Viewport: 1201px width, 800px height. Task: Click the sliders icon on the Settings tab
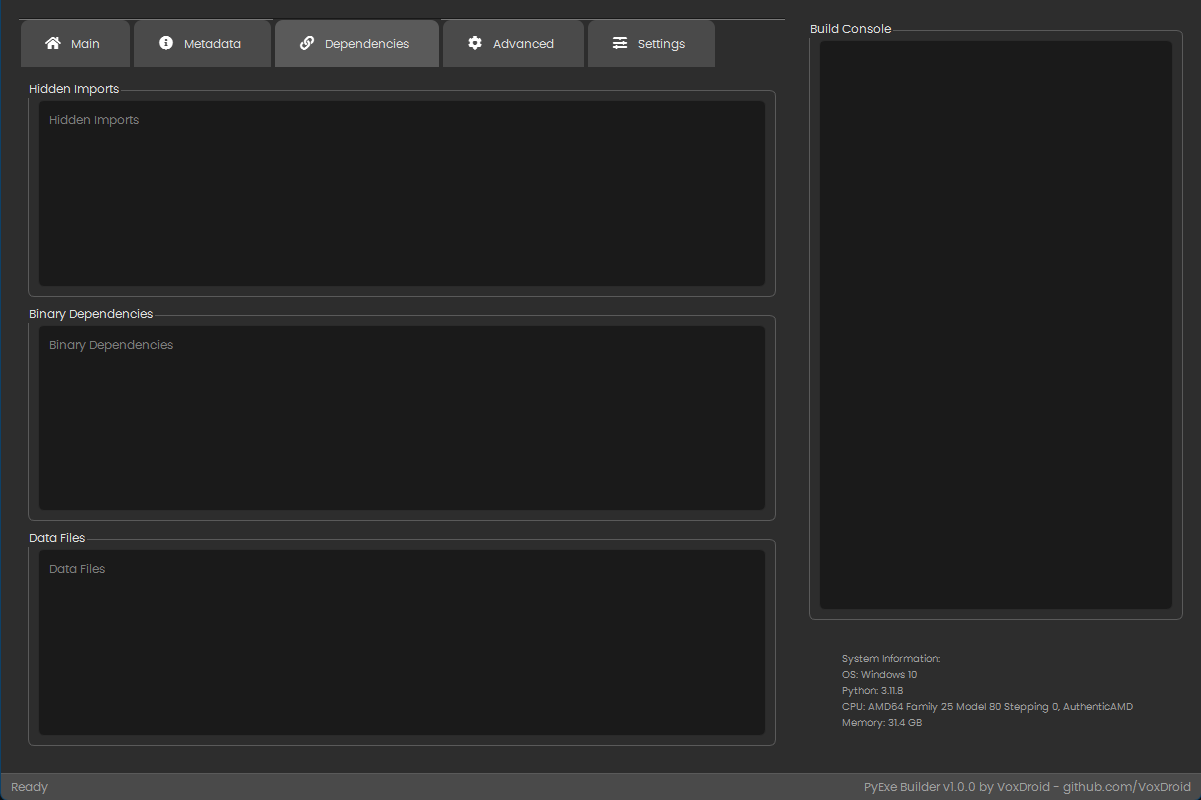[x=622, y=43]
